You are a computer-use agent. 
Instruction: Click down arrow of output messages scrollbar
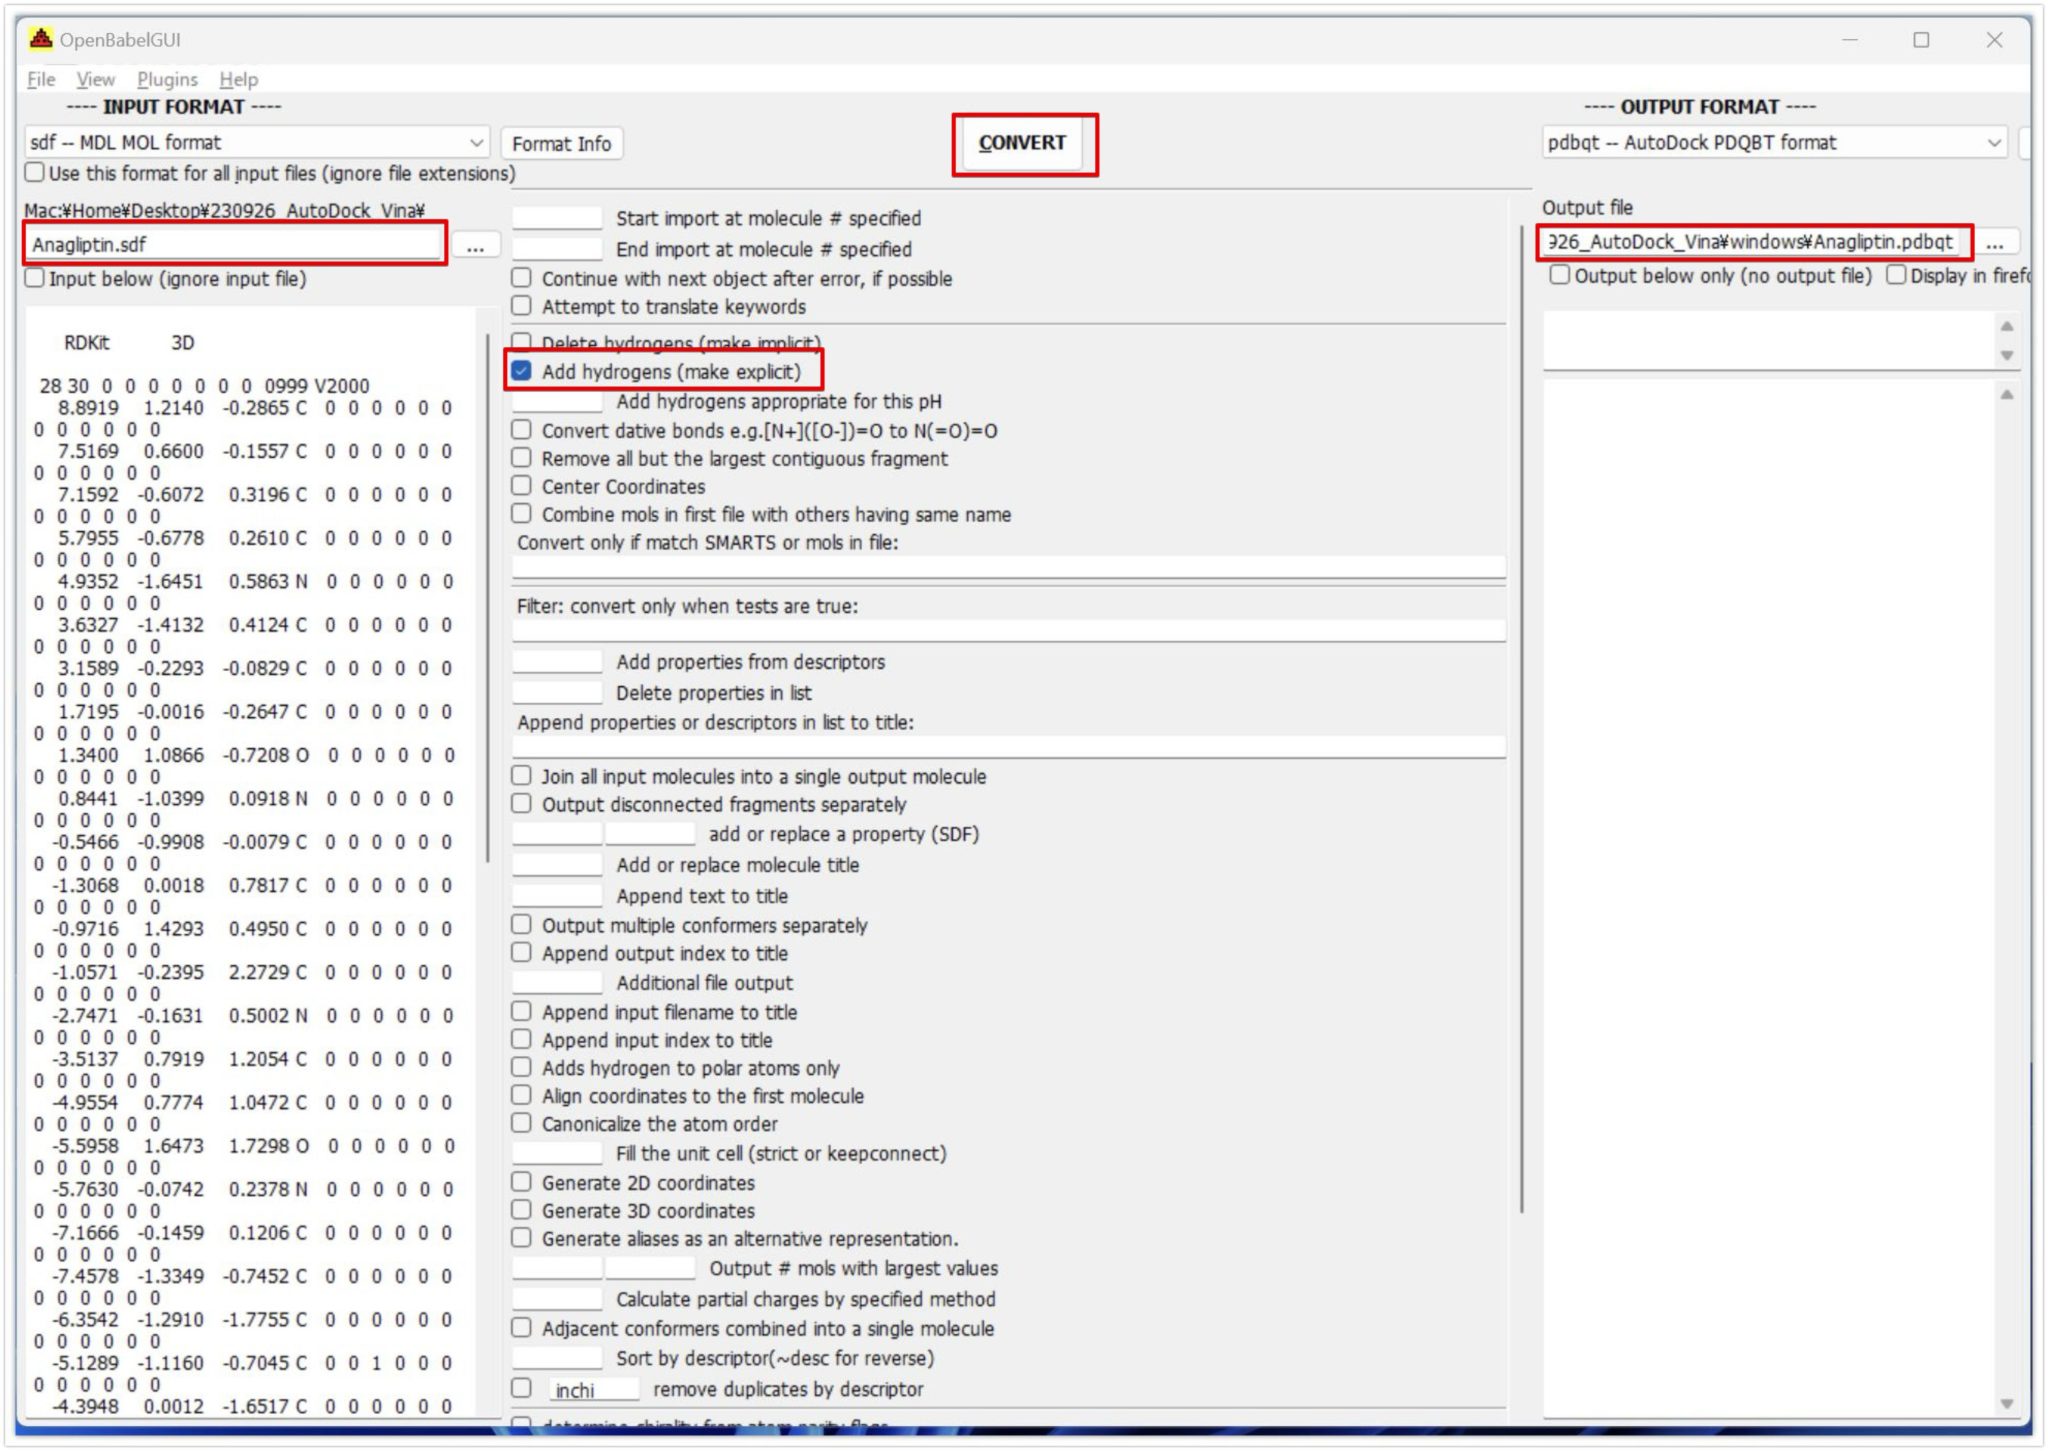click(x=2006, y=355)
